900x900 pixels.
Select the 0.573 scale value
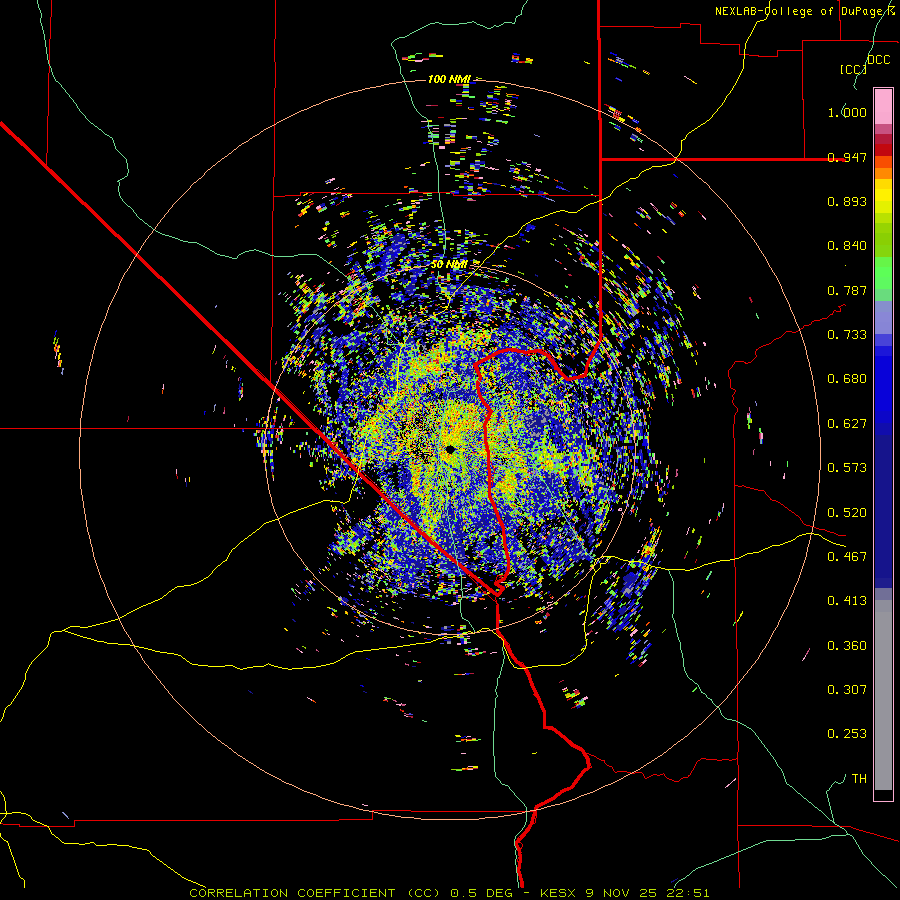pos(847,468)
